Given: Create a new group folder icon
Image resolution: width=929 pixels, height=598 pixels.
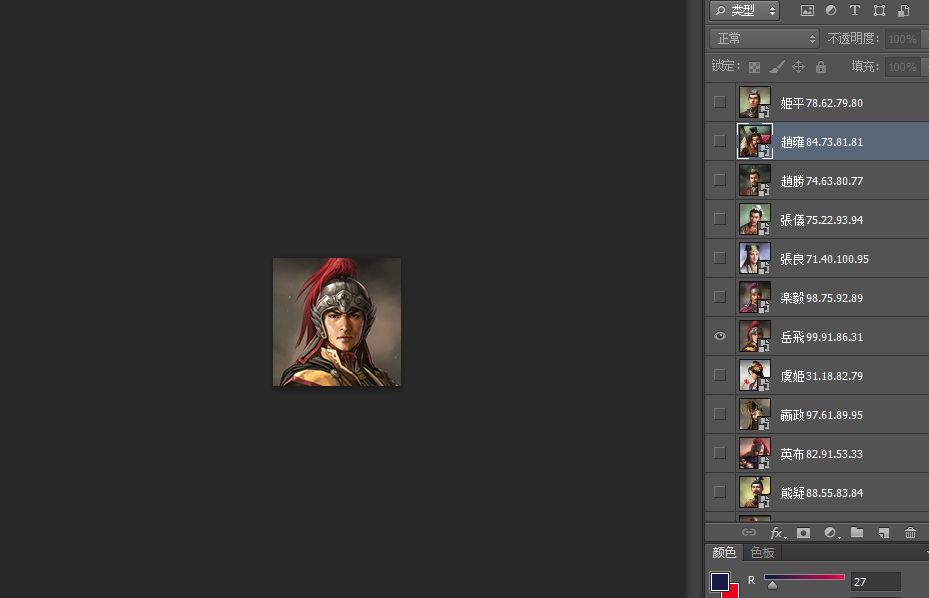Looking at the screenshot, I should coord(857,532).
